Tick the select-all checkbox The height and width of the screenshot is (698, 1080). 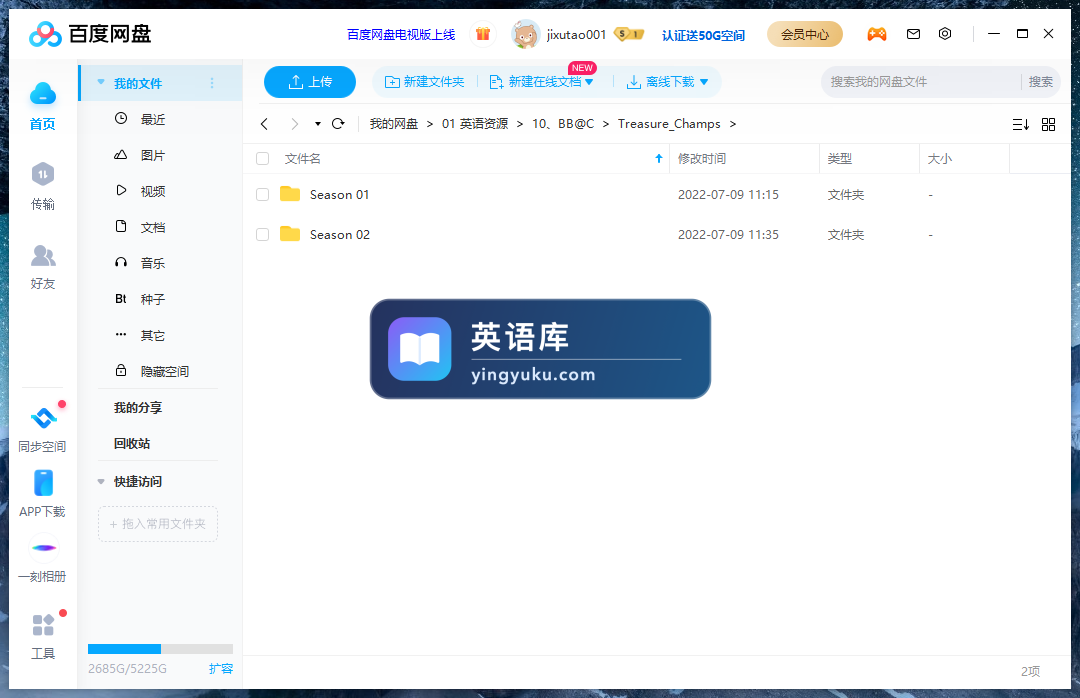tap(262, 158)
